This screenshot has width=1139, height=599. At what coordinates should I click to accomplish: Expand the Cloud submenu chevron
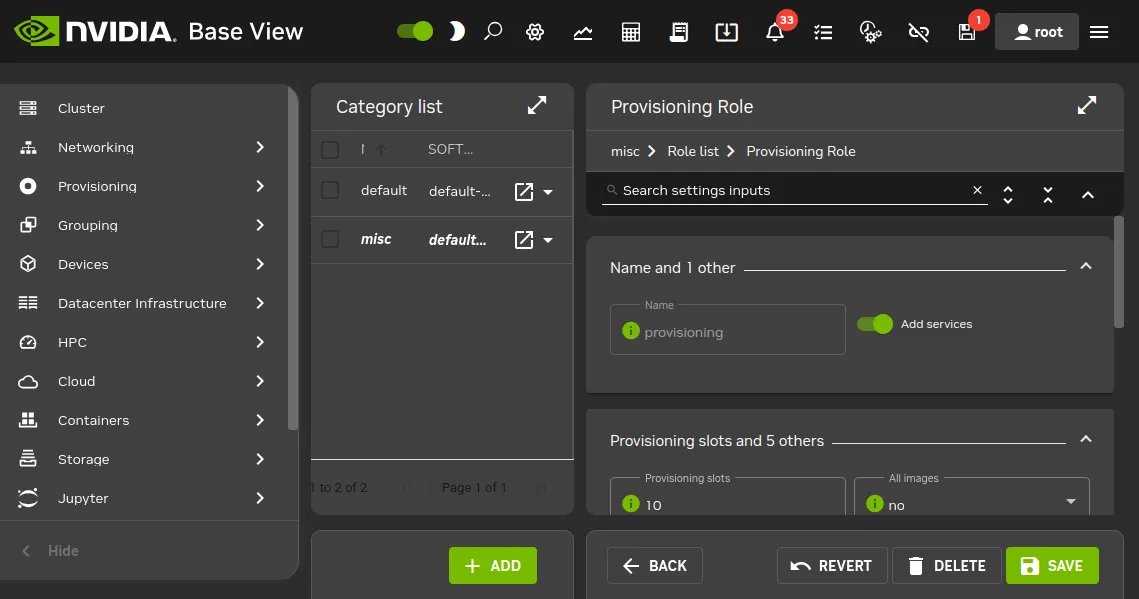[x=260, y=381]
